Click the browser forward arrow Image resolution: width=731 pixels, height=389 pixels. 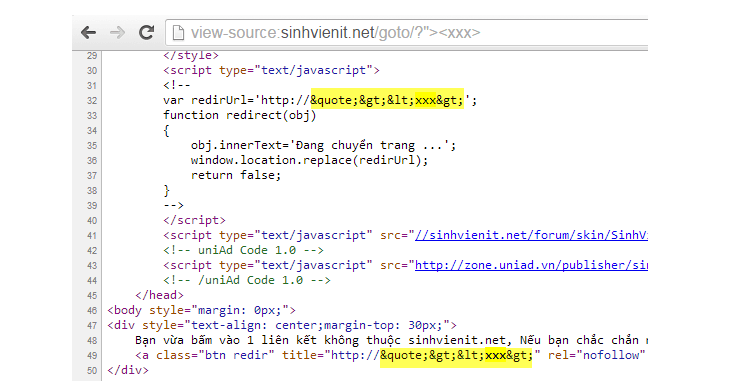(x=117, y=33)
